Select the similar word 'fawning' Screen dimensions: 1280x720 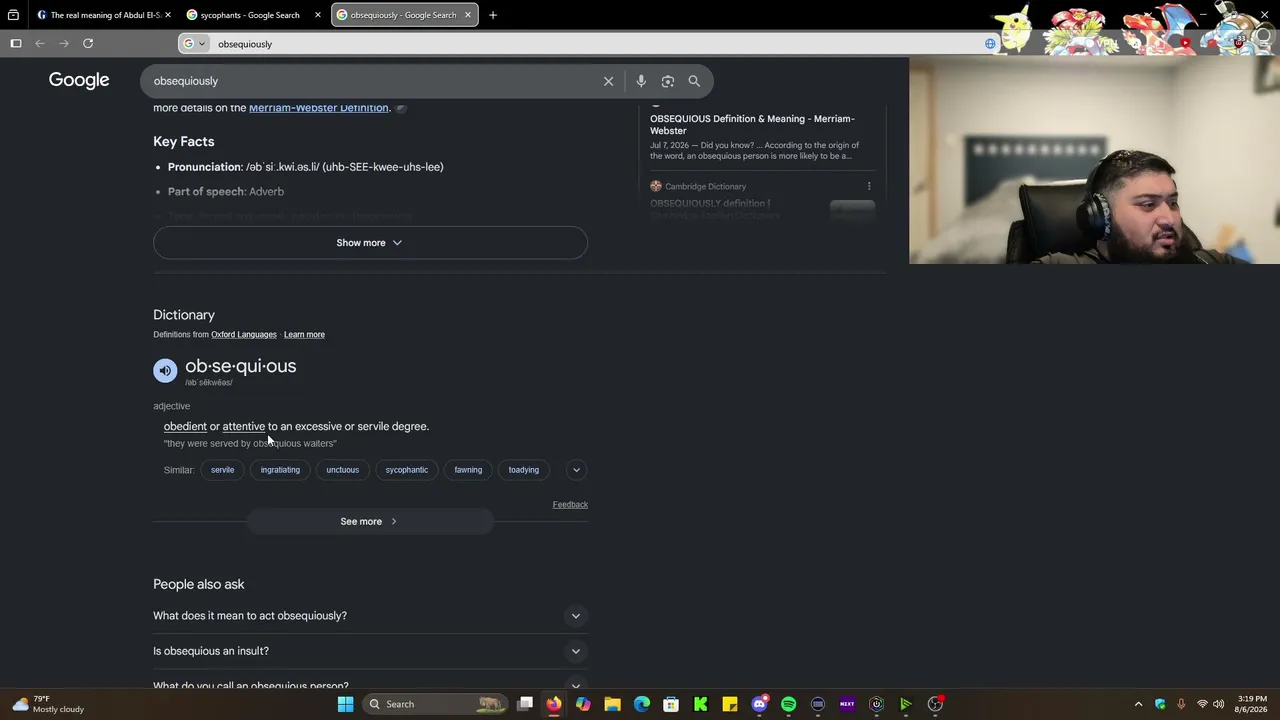468,470
